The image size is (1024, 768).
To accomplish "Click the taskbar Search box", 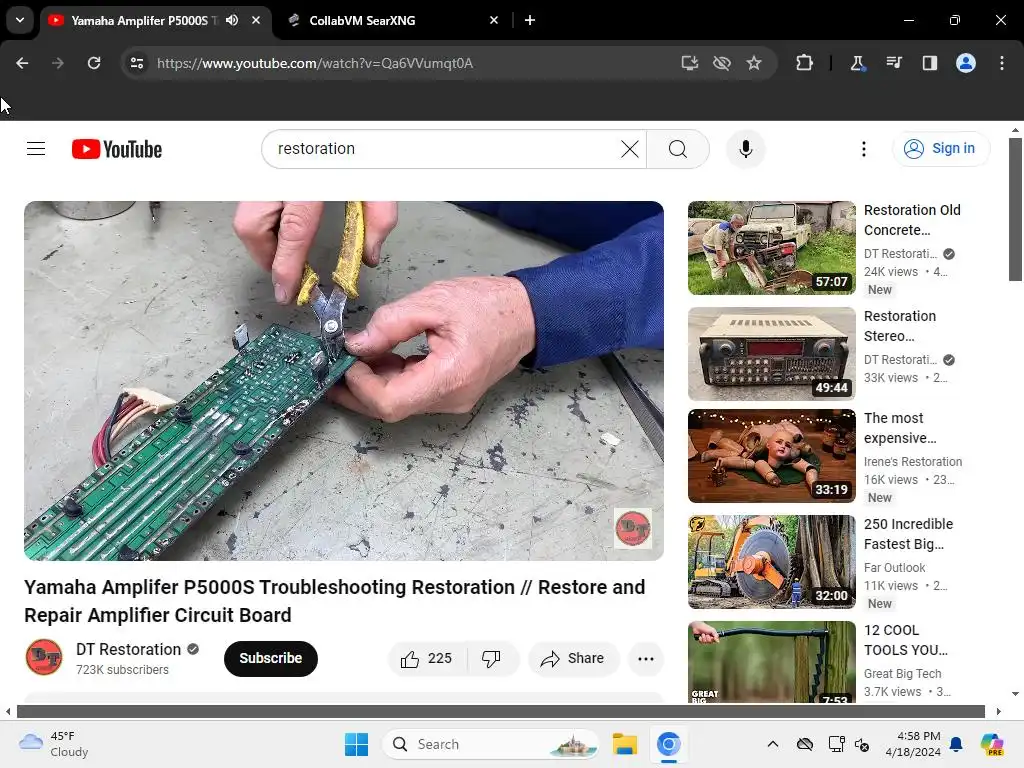I will pyautogui.click(x=490, y=744).
